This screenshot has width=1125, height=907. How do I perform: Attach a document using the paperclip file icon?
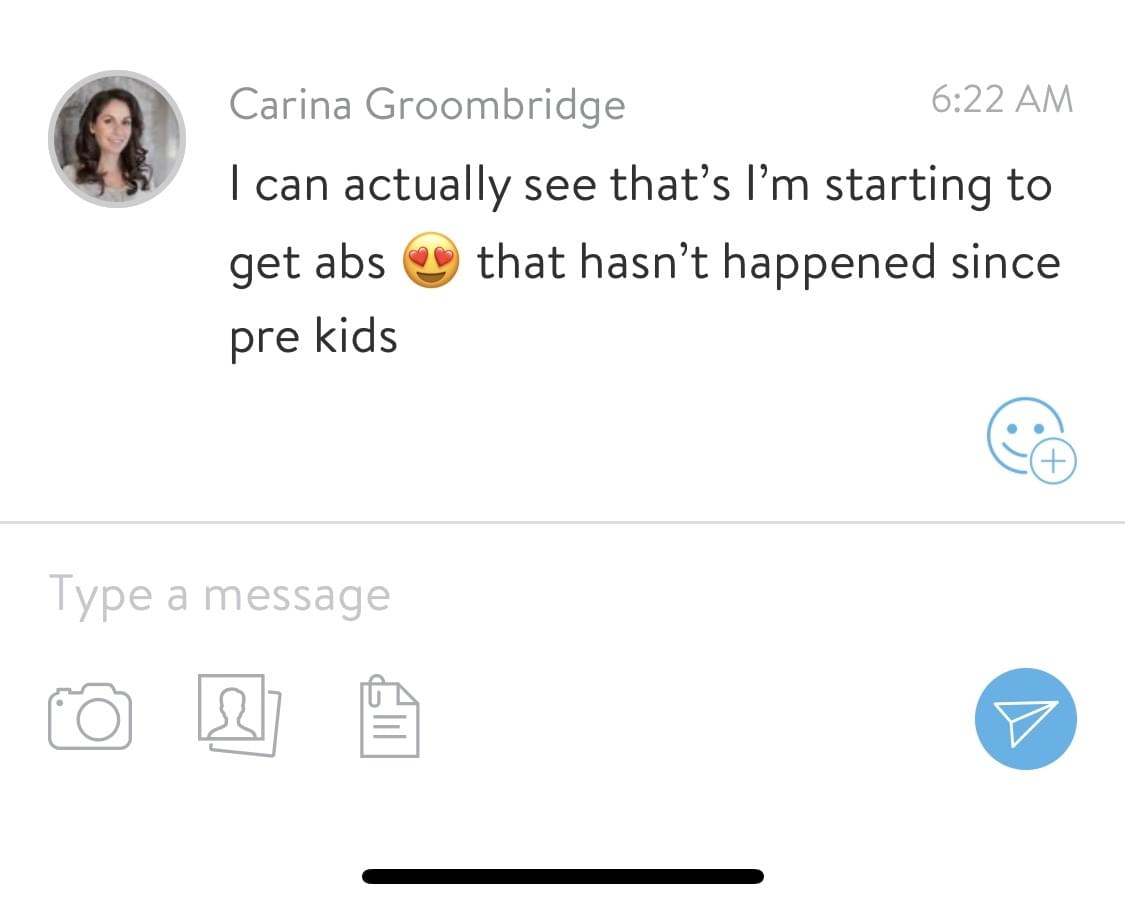(389, 716)
